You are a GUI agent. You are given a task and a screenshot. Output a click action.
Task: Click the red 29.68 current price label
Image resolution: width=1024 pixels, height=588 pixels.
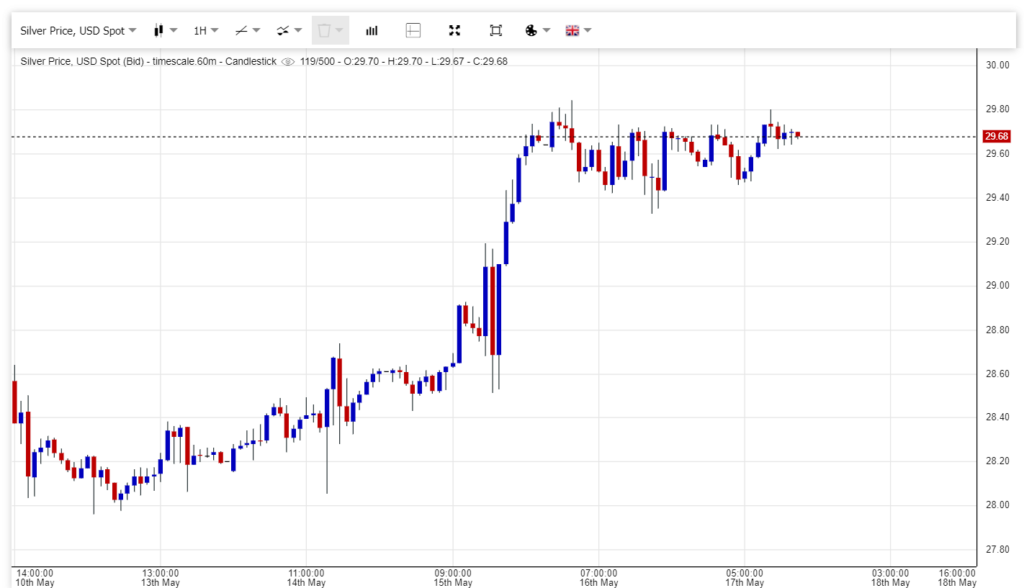[x=996, y=136]
